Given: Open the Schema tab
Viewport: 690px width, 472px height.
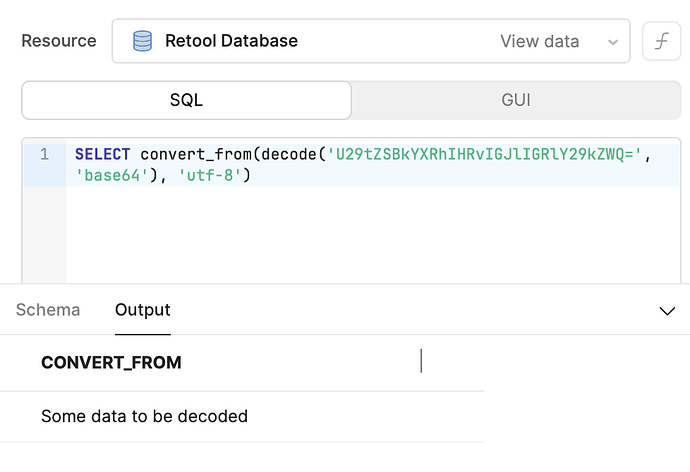Looking at the screenshot, I should click(48, 310).
